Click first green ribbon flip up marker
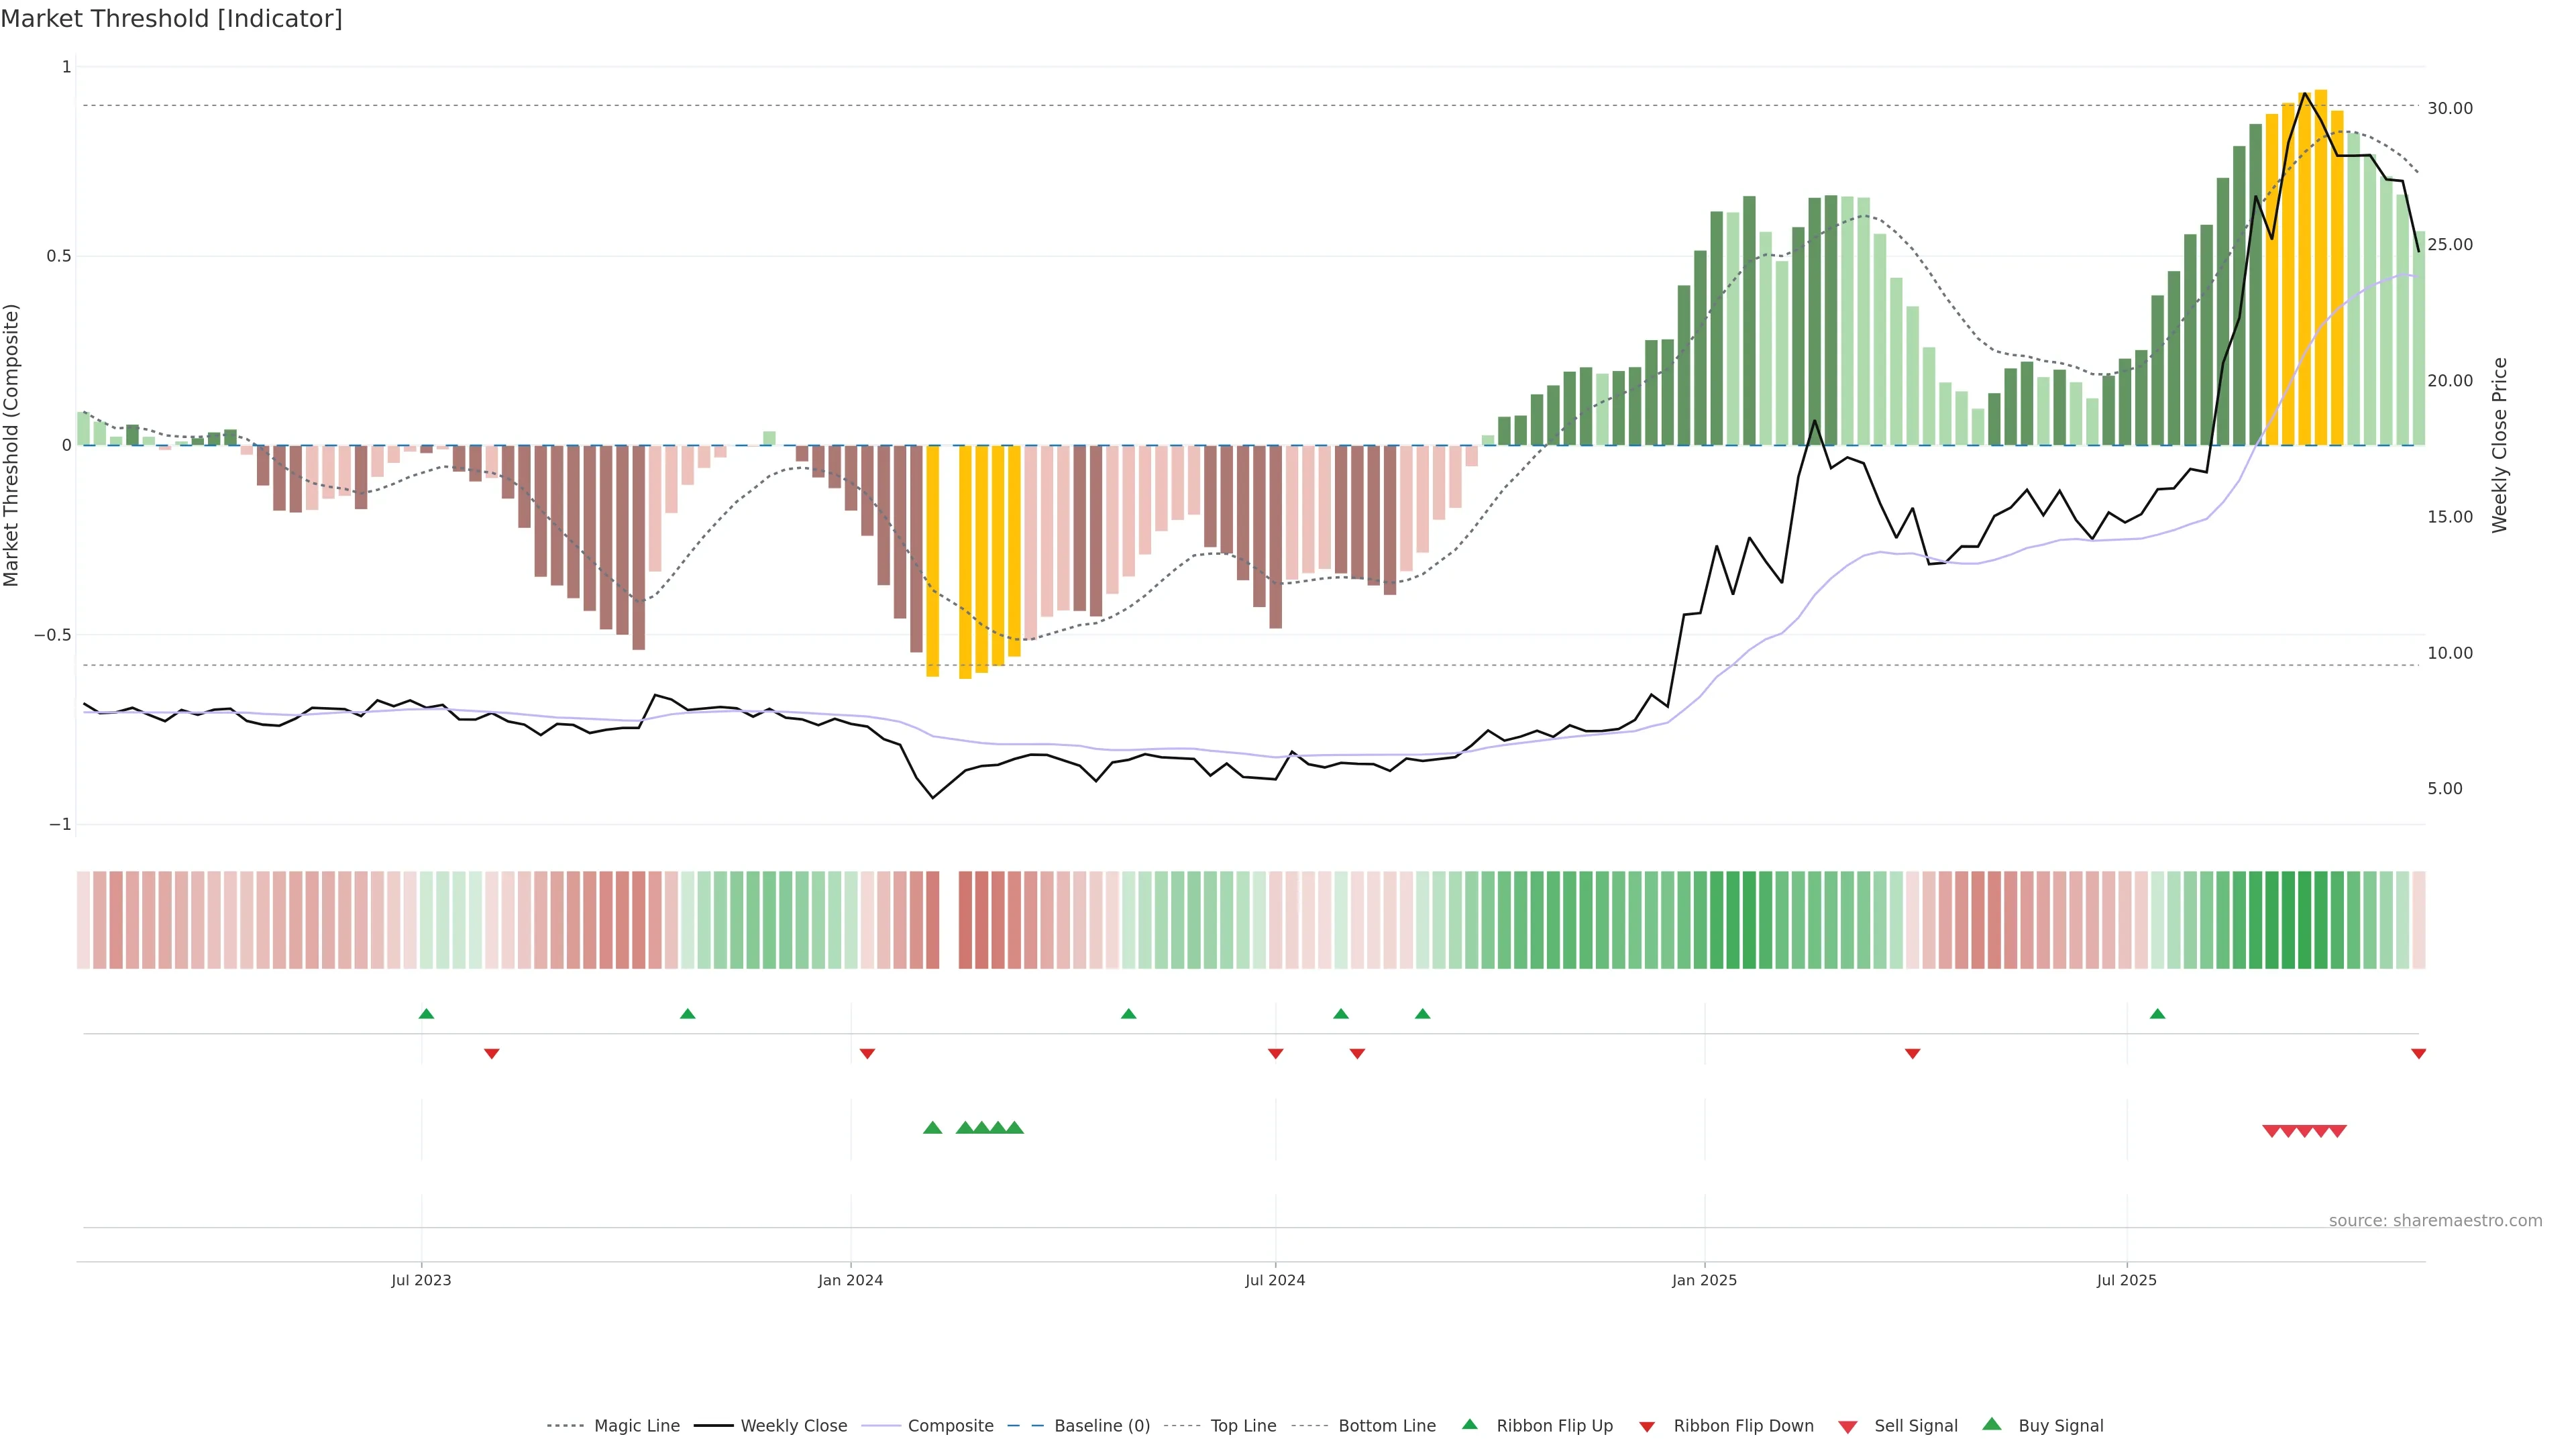 tap(426, 1014)
